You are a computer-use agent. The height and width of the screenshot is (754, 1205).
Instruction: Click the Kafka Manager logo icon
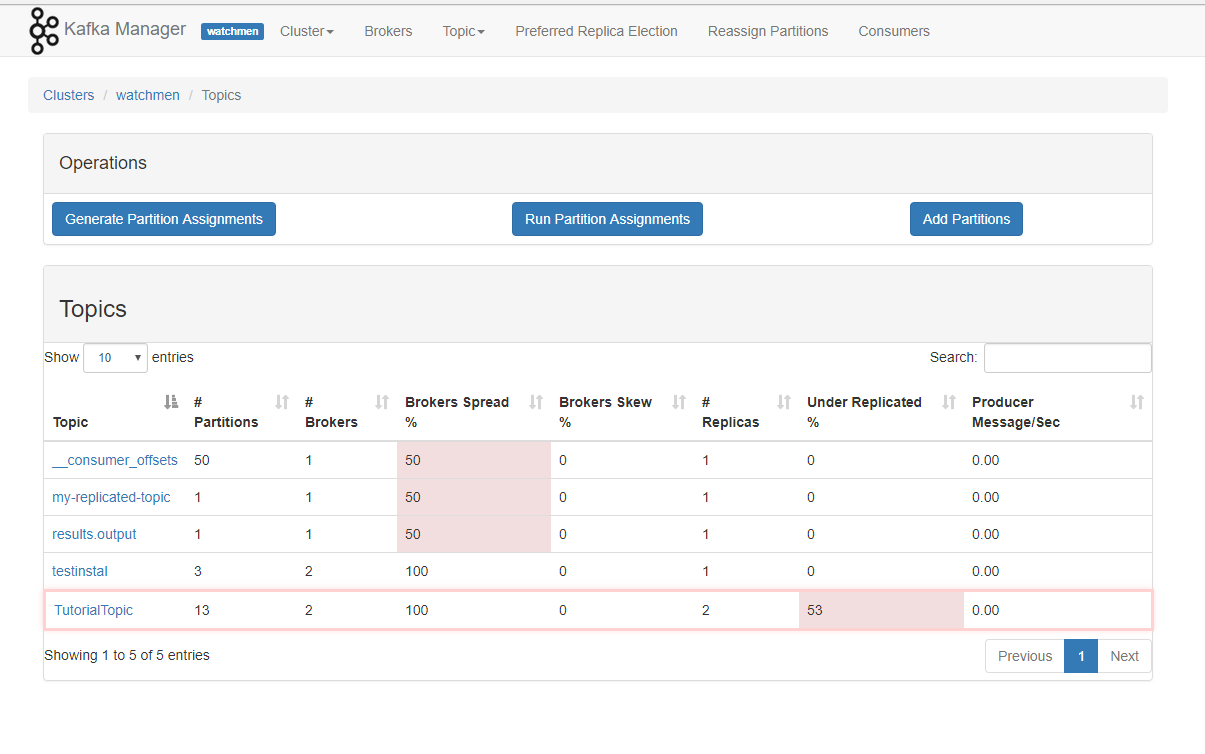coord(44,30)
